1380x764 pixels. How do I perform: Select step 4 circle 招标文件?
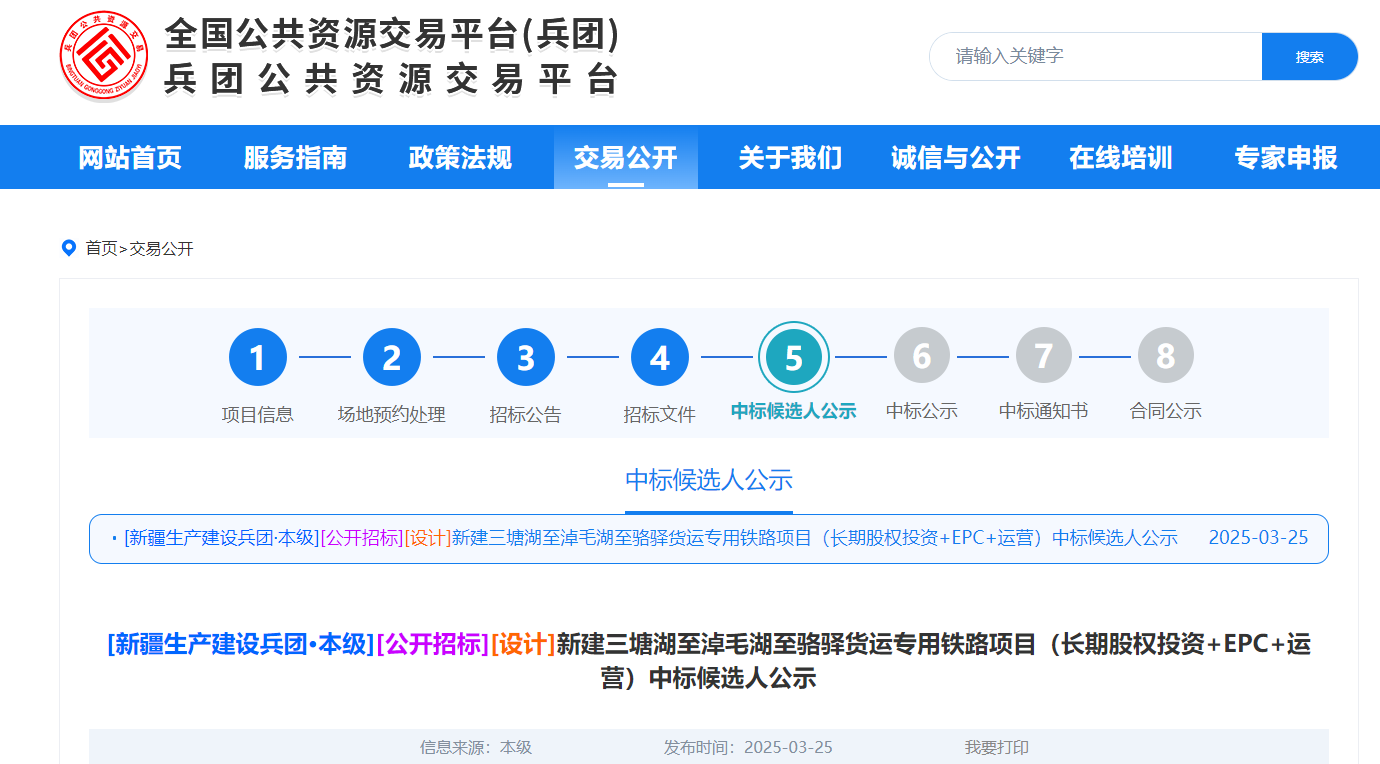tap(660, 357)
